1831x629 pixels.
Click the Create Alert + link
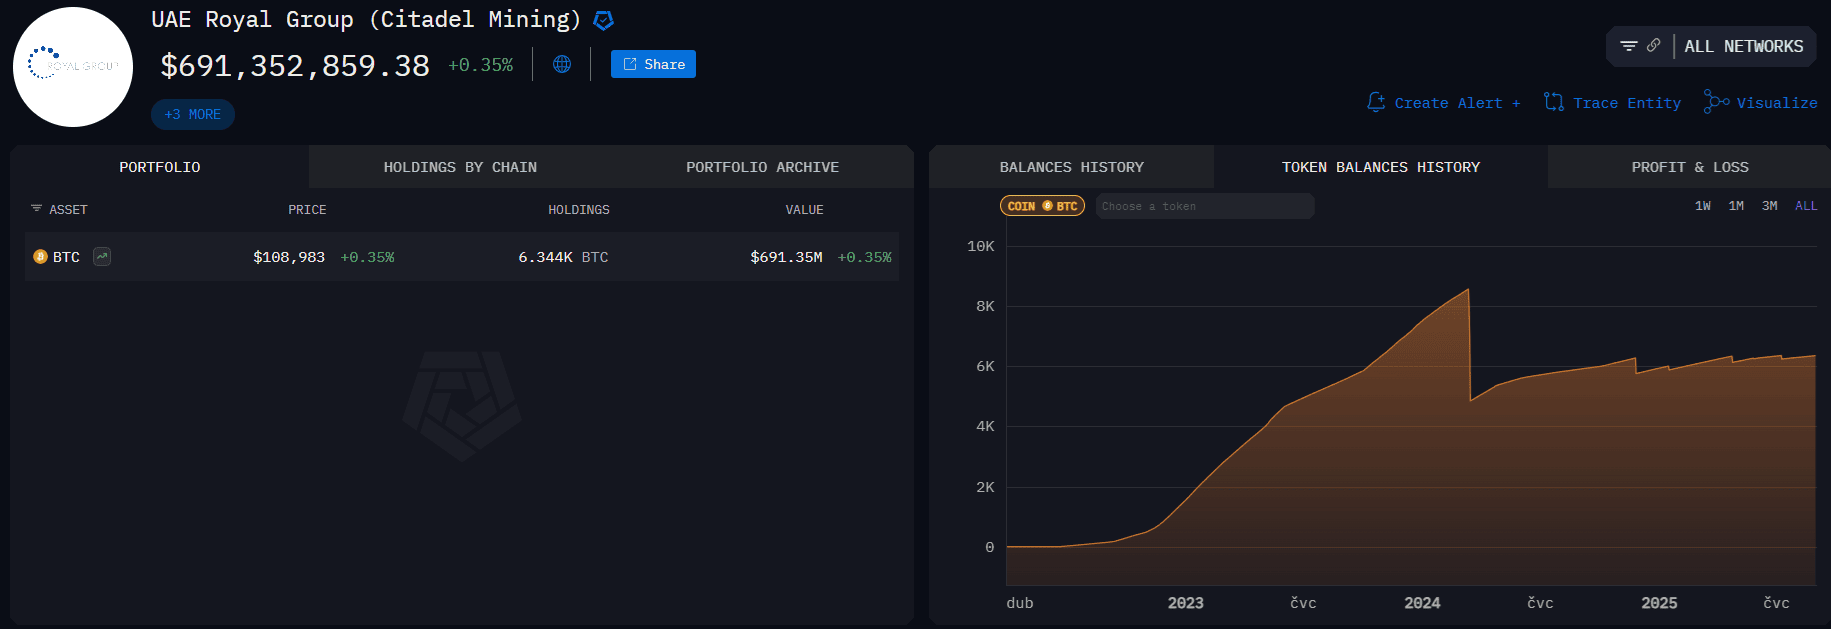click(1444, 103)
